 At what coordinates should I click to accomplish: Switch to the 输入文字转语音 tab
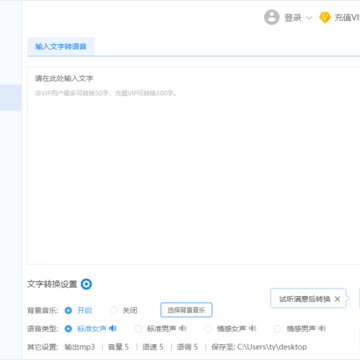pos(61,46)
